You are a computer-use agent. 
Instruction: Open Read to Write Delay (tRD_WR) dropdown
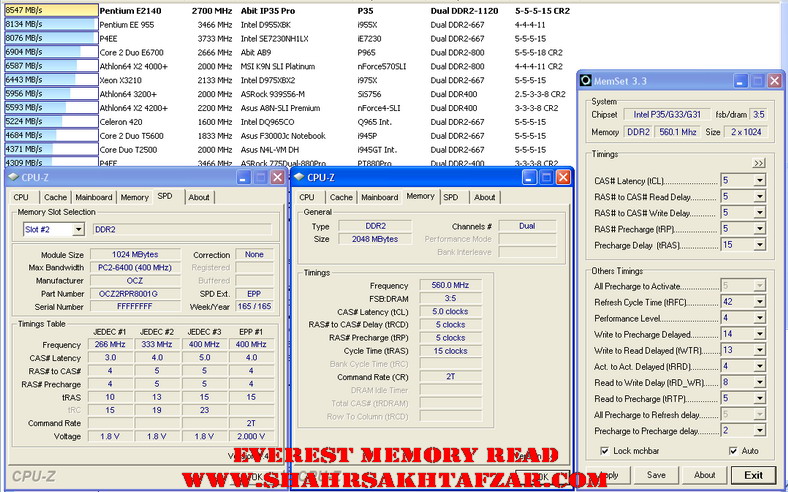759,382
